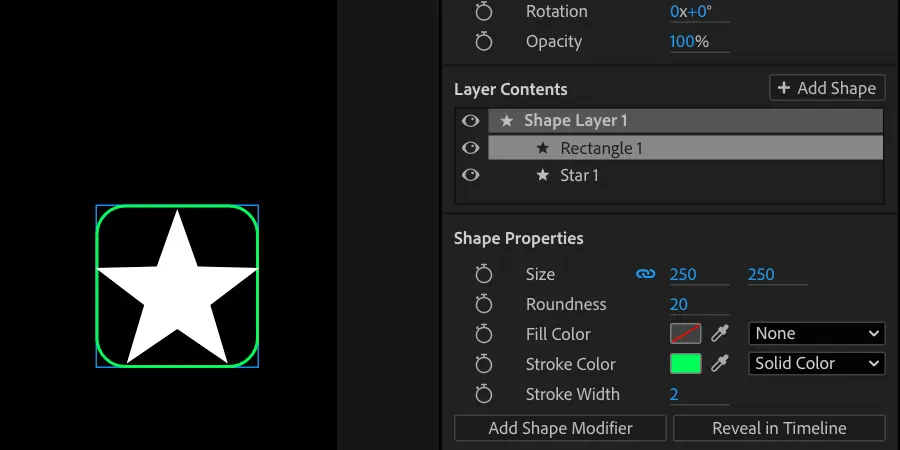The image size is (900, 450).
Task: Open the Fill Color type dropdown
Action: (x=816, y=334)
